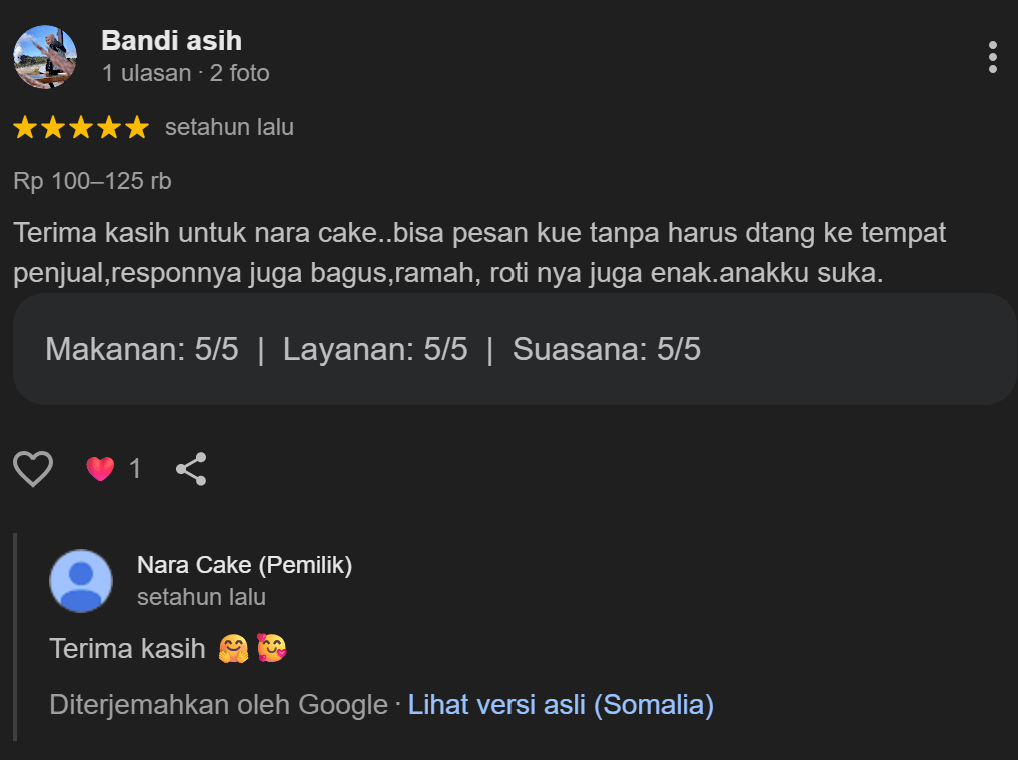This screenshot has height=760, width=1018.
Task: Select the Rp 100–125 rb price label
Action: pyautogui.click(x=92, y=180)
